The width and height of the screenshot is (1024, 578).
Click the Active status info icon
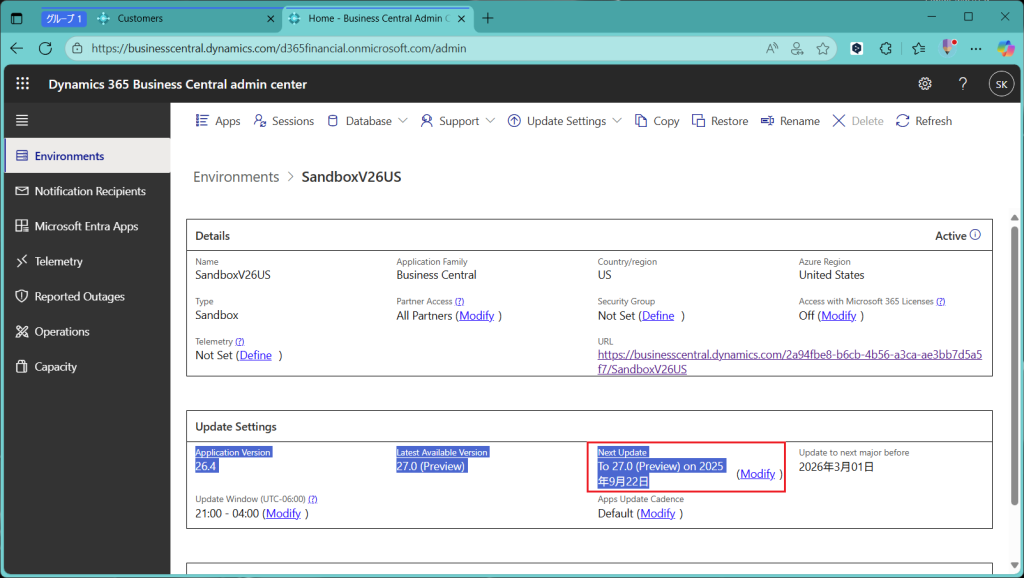pos(975,236)
